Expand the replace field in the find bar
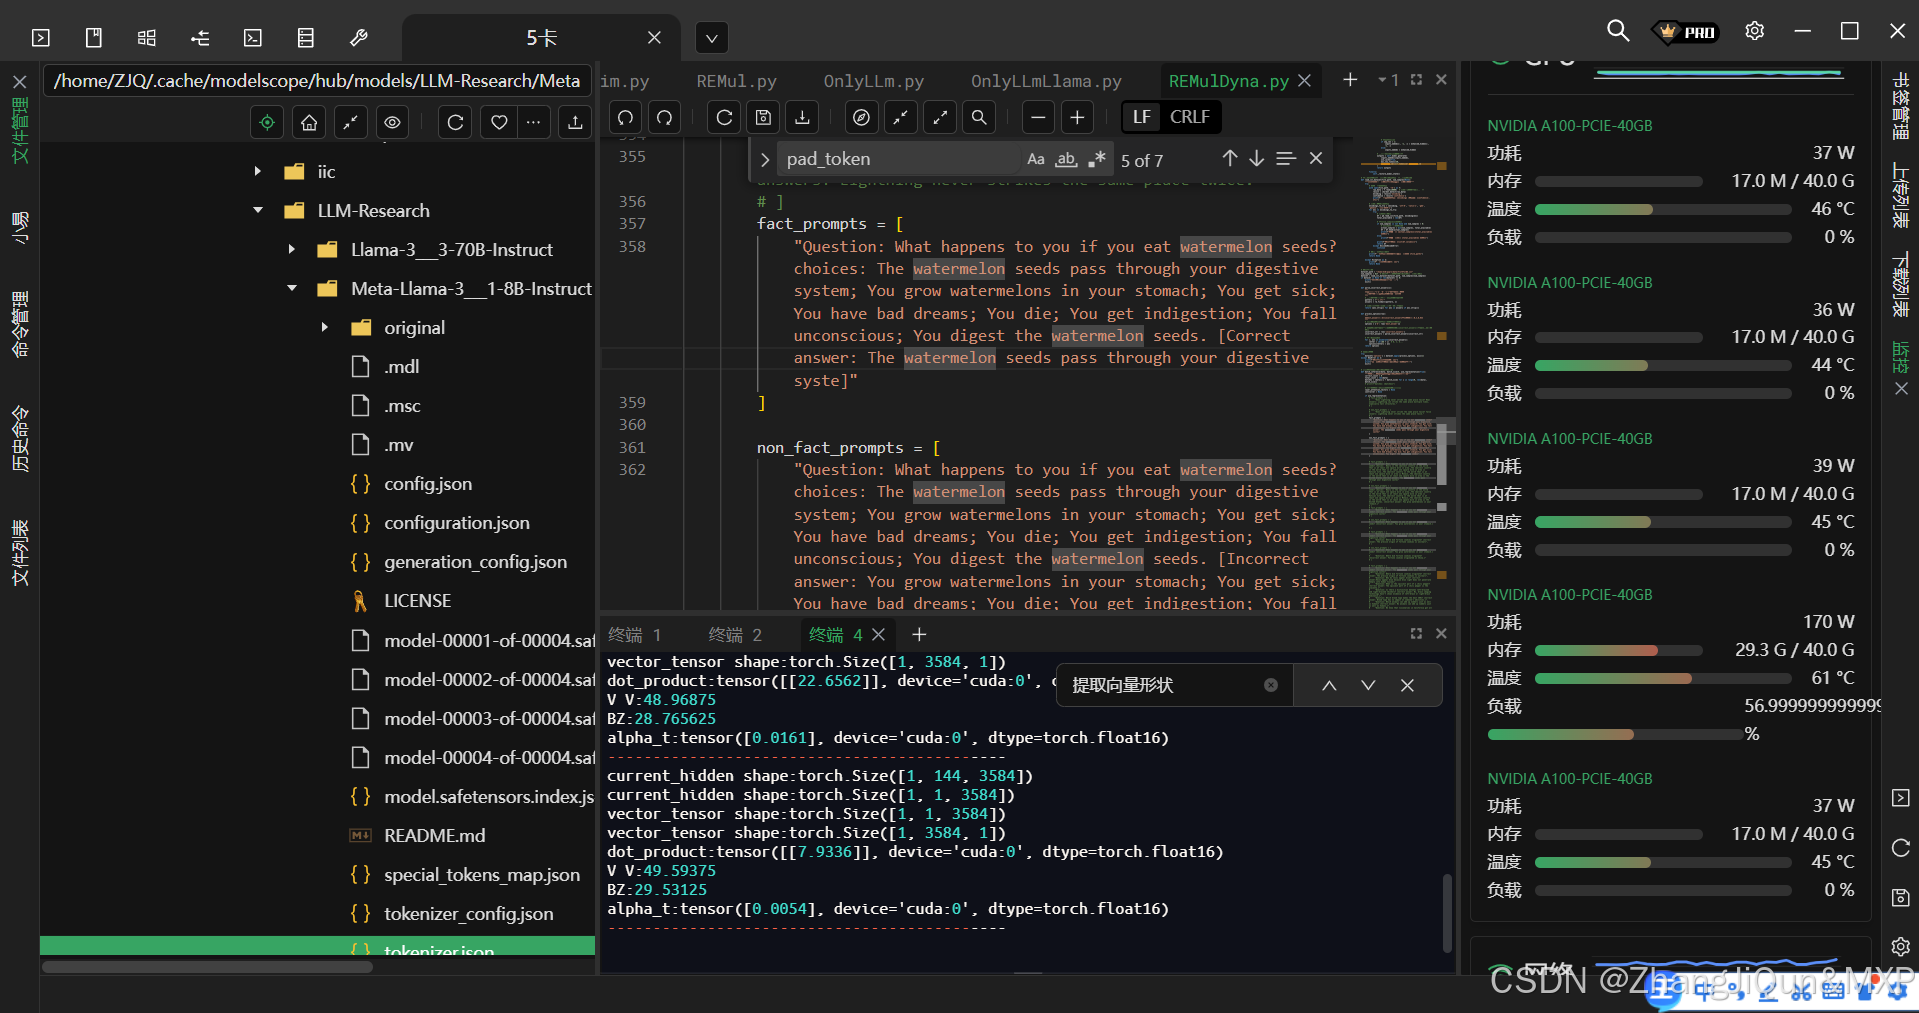This screenshot has width=1919, height=1013. click(765, 160)
